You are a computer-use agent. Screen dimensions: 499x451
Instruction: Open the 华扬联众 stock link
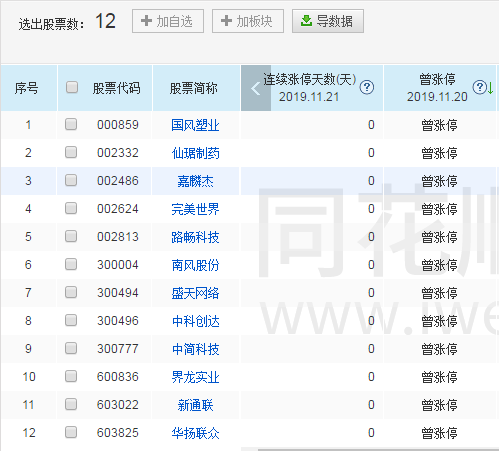point(195,433)
